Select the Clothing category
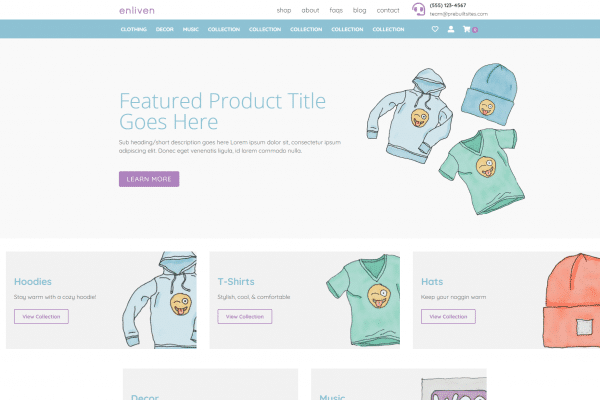 [x=134, y=29]
